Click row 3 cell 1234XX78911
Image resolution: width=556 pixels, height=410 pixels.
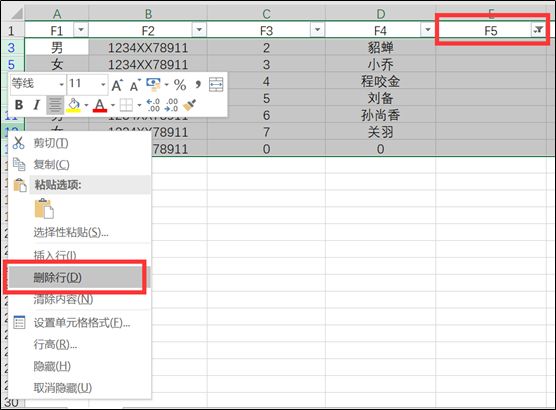click(148, 48)
